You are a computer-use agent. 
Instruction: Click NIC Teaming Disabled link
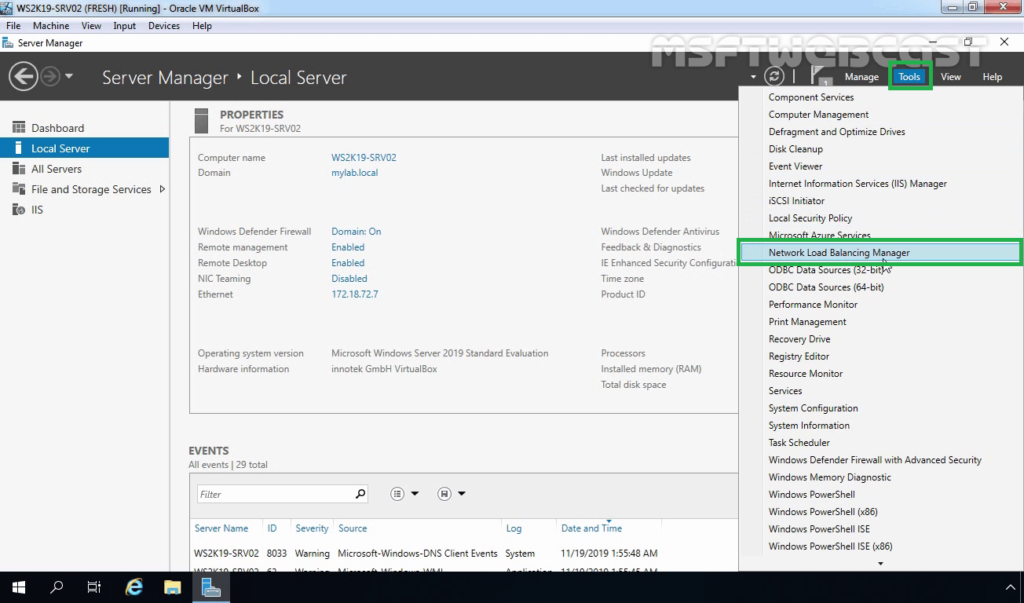(349, 278)
